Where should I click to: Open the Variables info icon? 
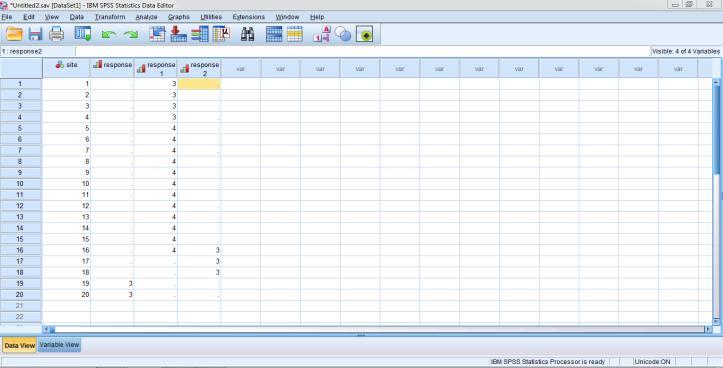click(200, 34)
